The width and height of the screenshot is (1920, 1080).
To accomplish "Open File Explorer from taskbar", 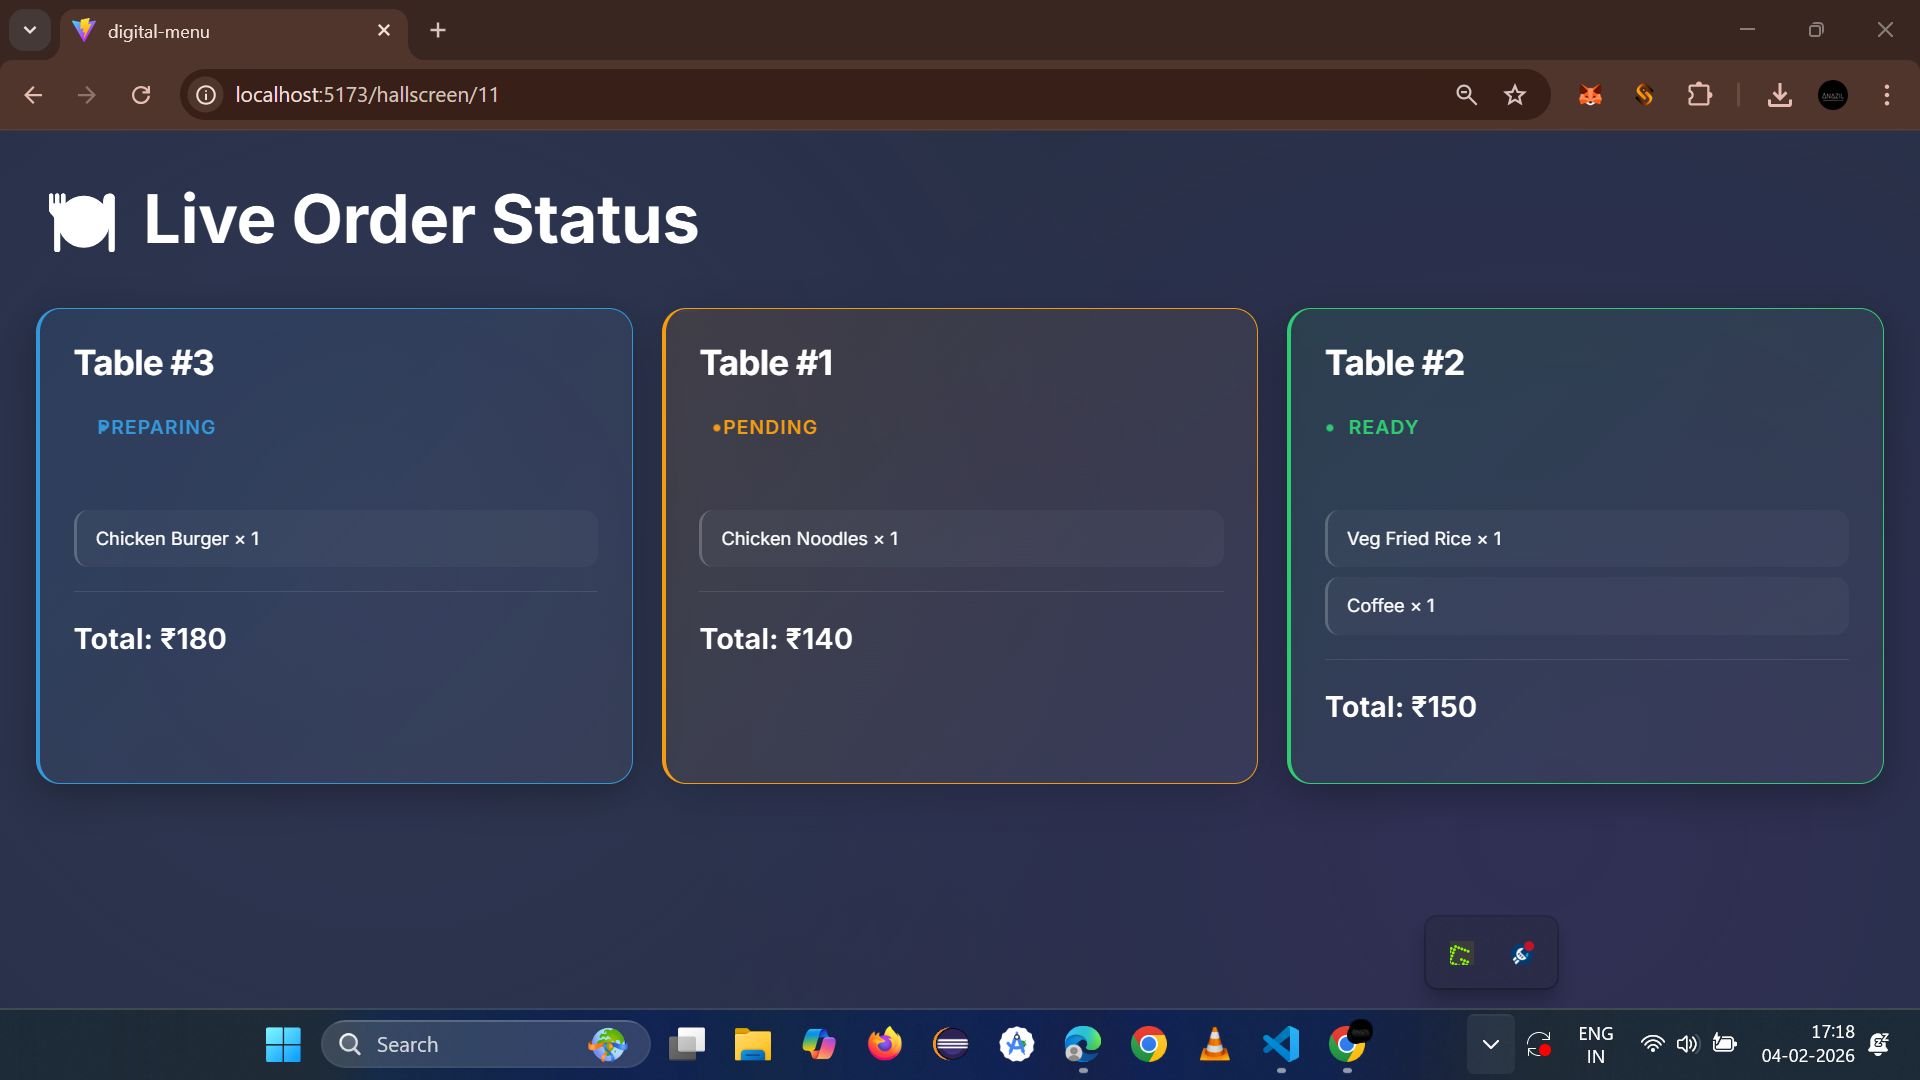I will click(x=753, y=1045).
